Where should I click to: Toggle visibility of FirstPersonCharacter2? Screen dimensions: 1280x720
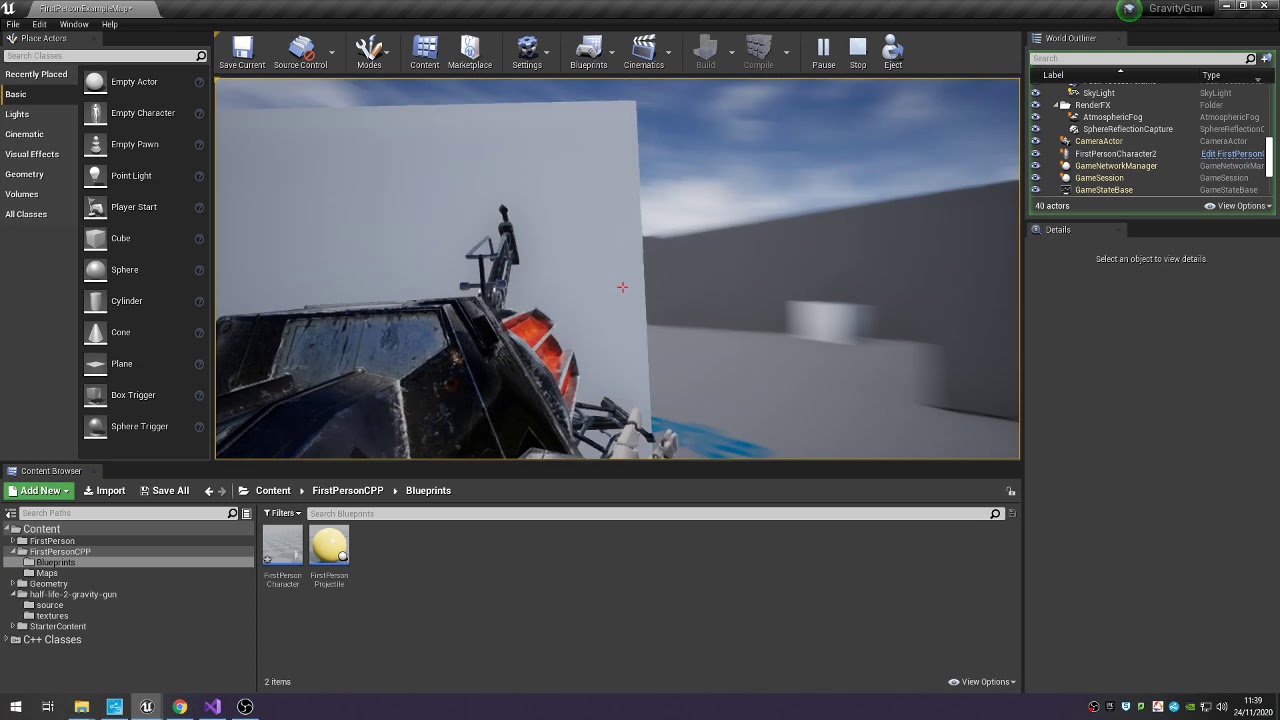pos(1035,154)
